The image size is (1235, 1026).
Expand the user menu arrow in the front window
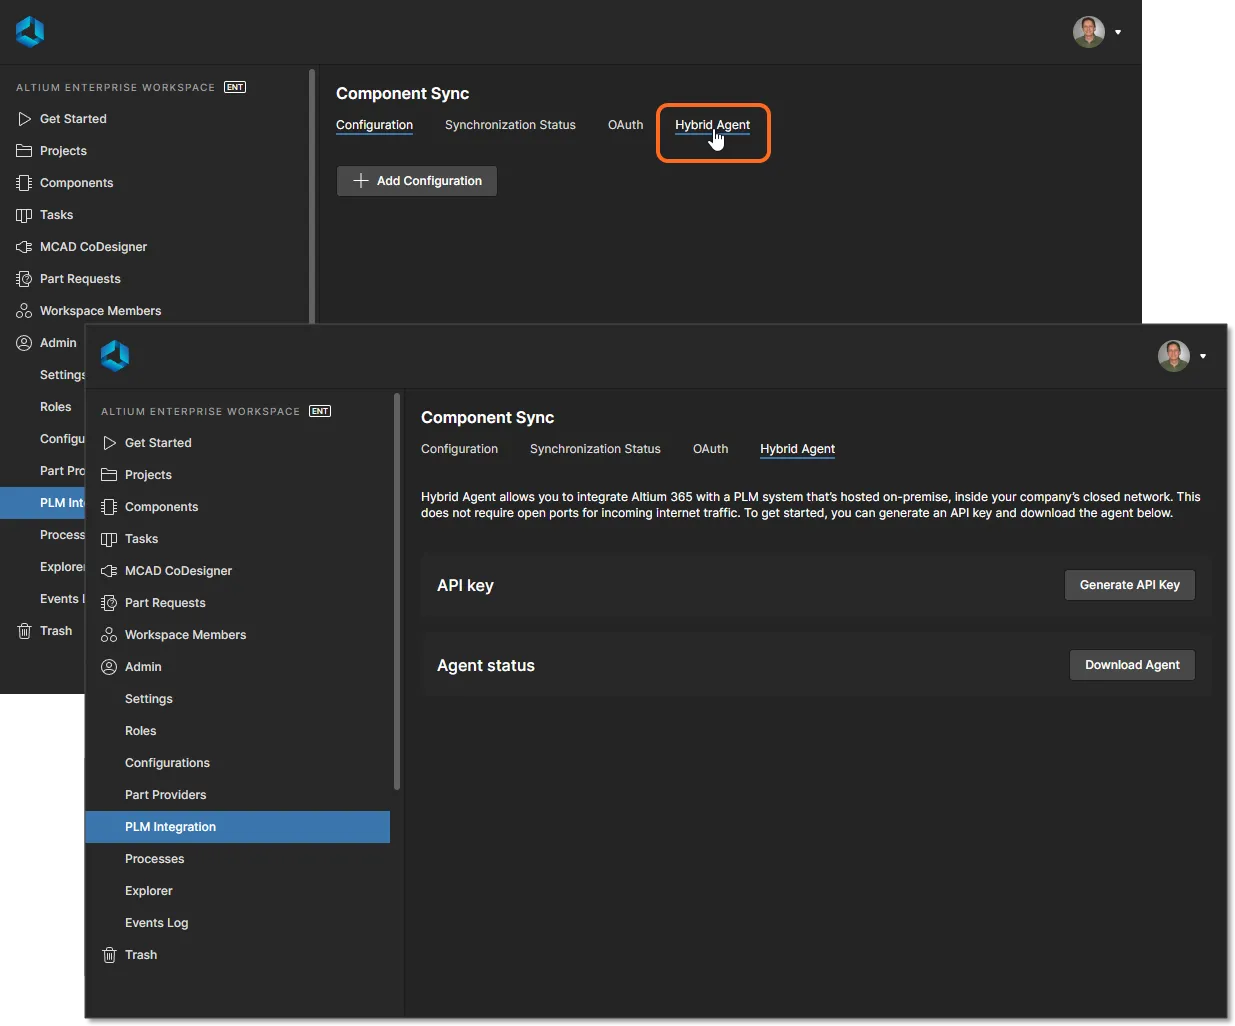[x=1203, y=356]
